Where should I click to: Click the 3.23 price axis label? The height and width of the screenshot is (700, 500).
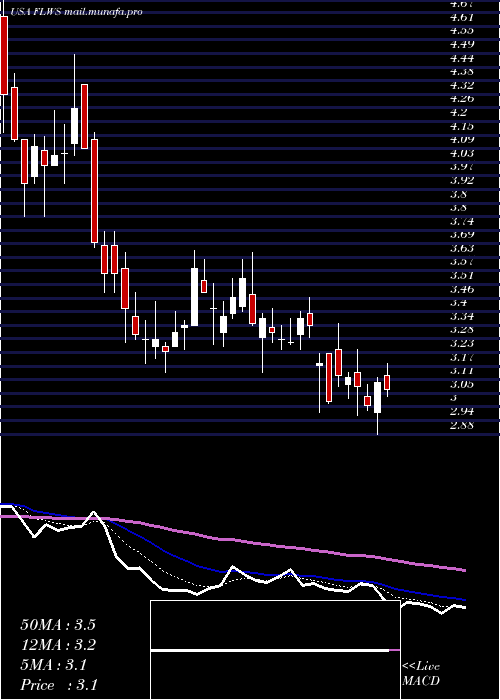[x=462, y=344]
